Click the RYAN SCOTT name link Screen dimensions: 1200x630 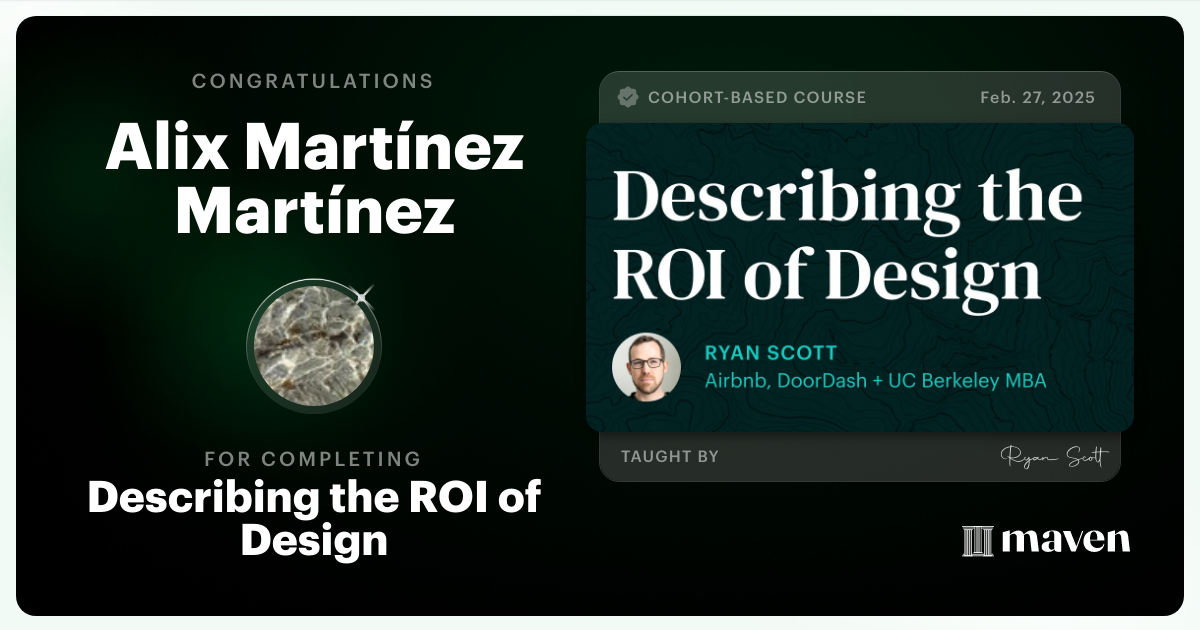point(770,353)
